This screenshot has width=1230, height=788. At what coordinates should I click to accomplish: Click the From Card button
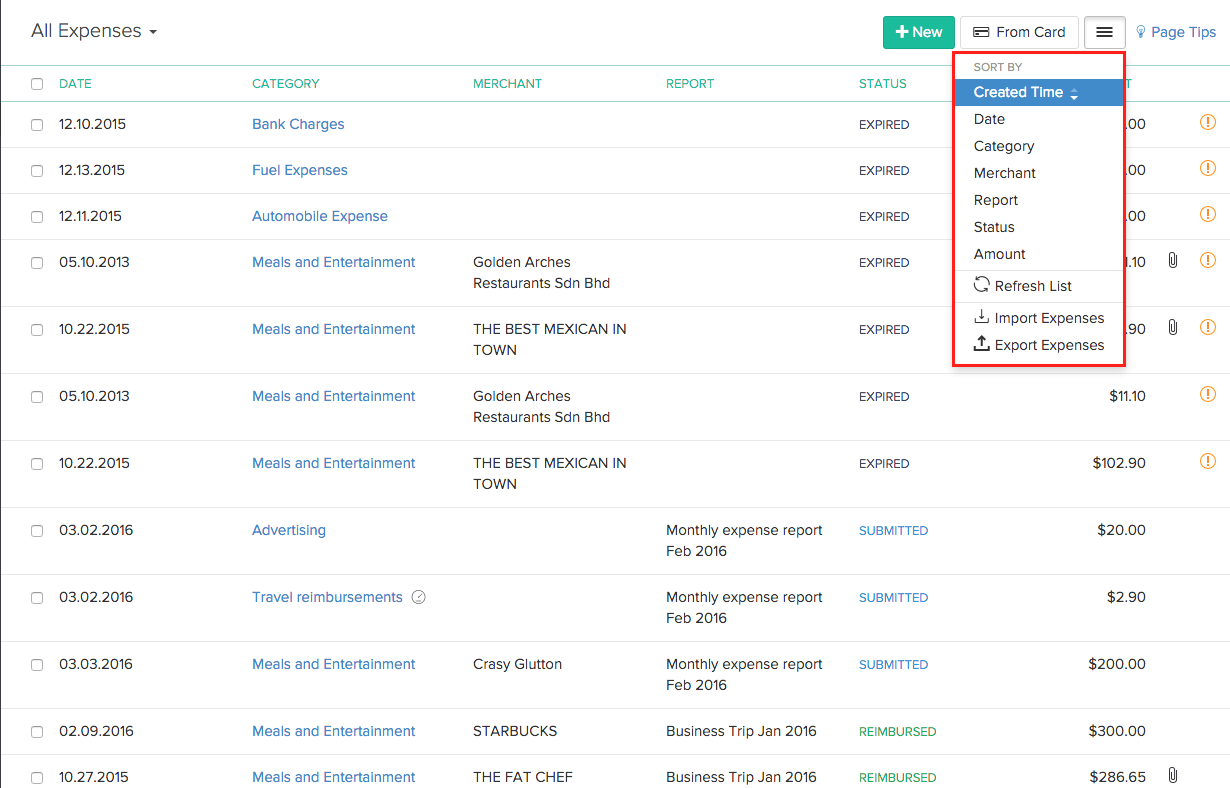[1019, 32]
